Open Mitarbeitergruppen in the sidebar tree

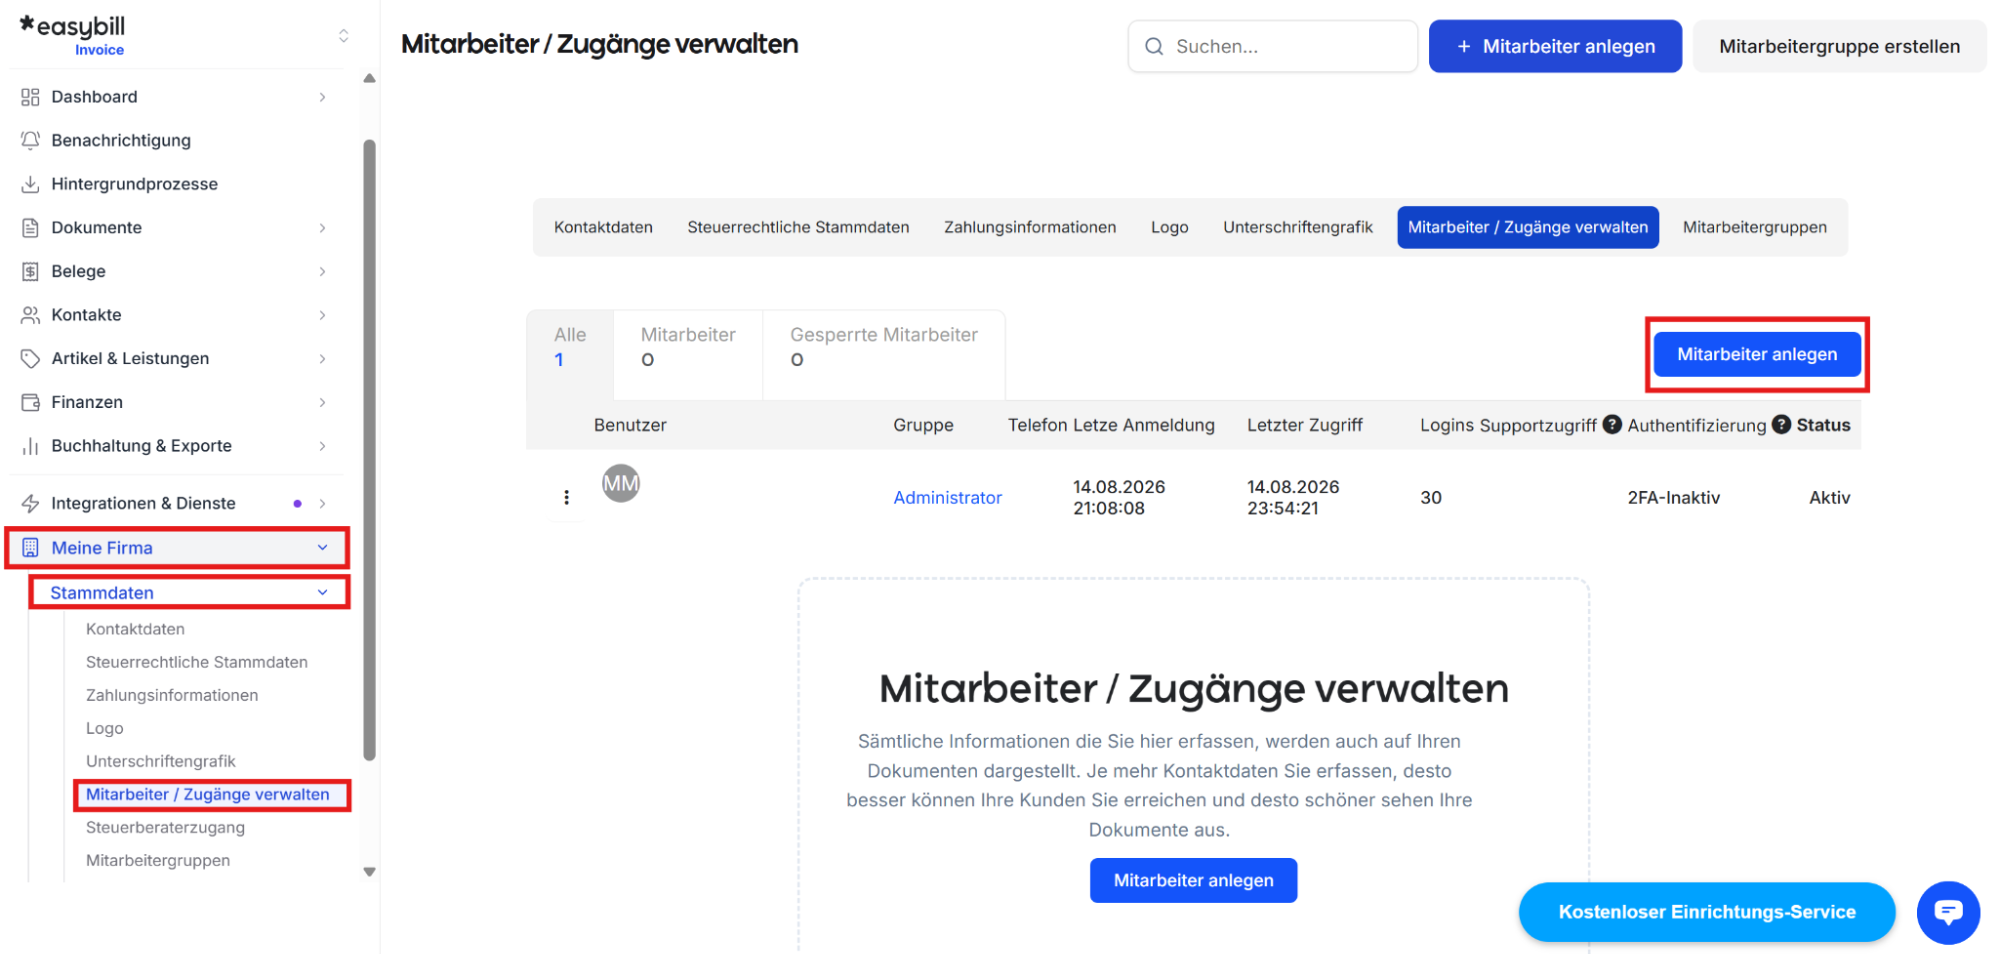tap(157, 860)
